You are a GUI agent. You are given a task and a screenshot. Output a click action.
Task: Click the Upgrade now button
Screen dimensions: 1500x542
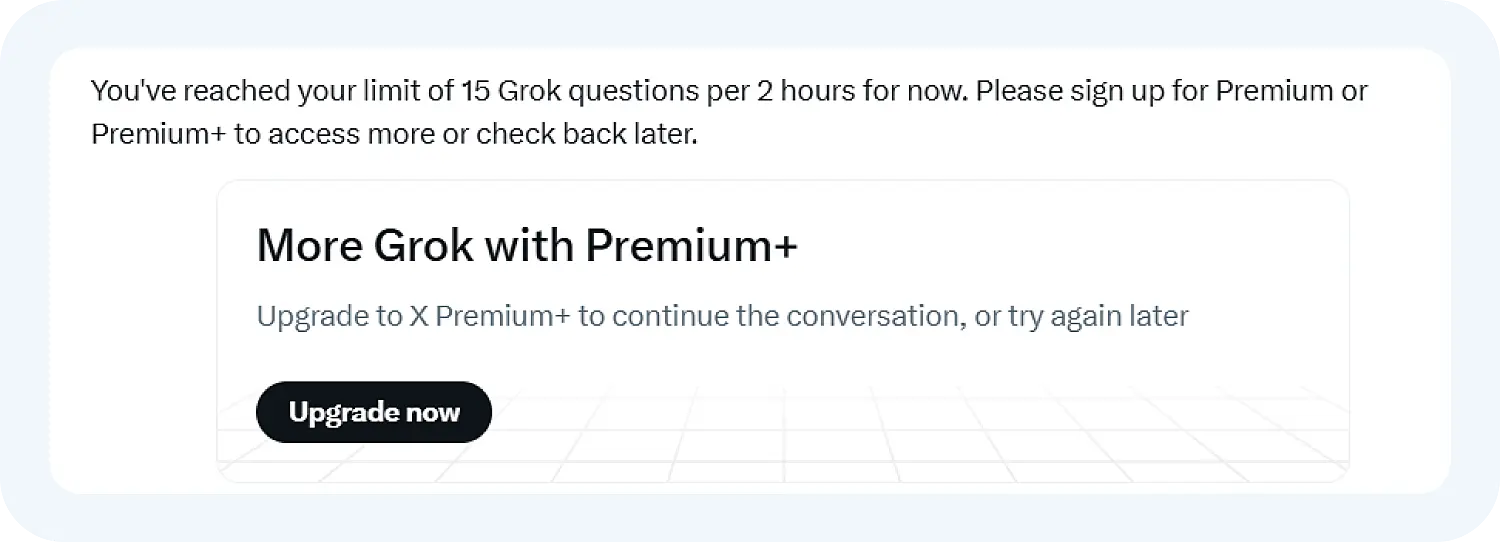coord(374,412)
